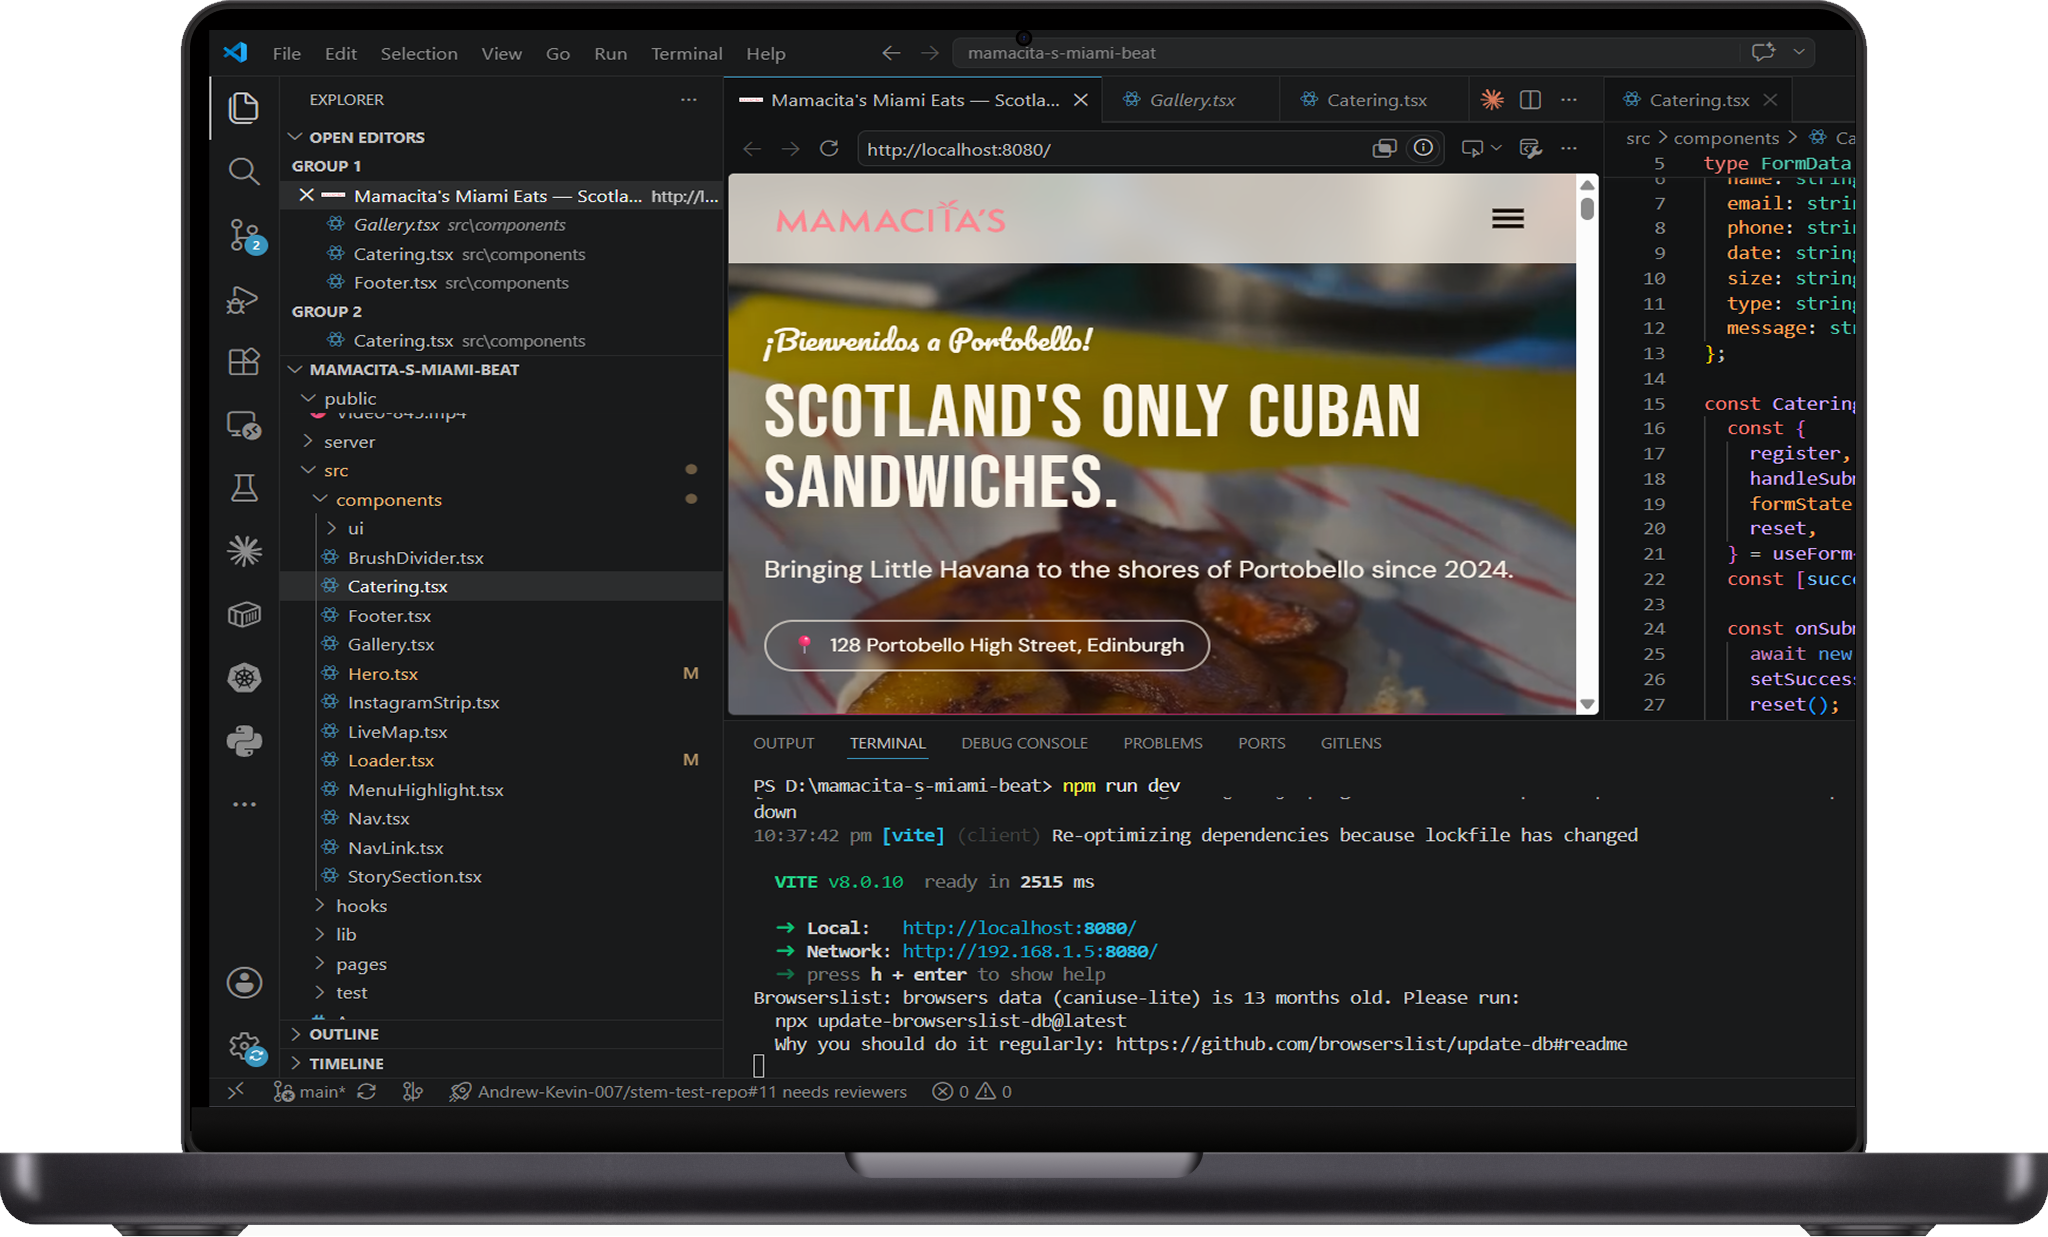This screenshot has height=1237, width=2048.
Task: Show additional activity bar views
Action: 243,804
